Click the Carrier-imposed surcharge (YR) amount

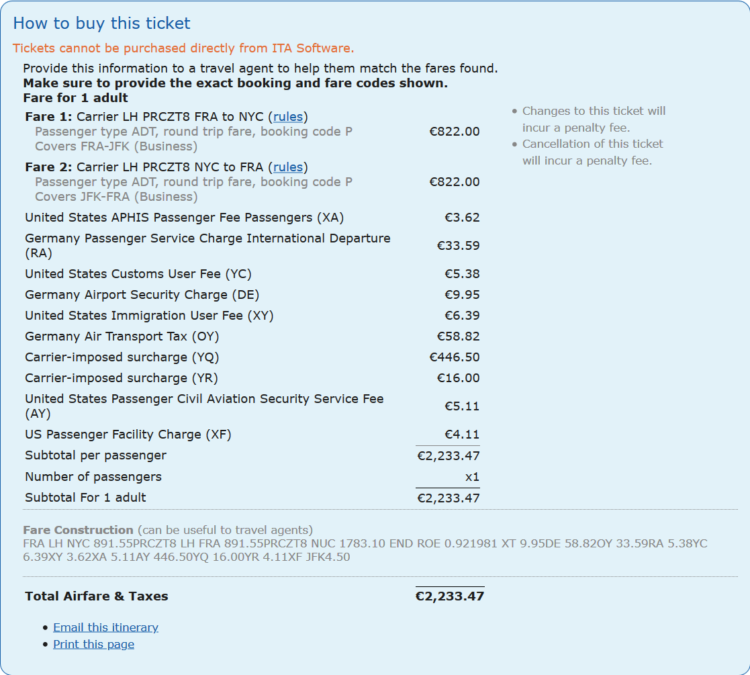[458, 378]
